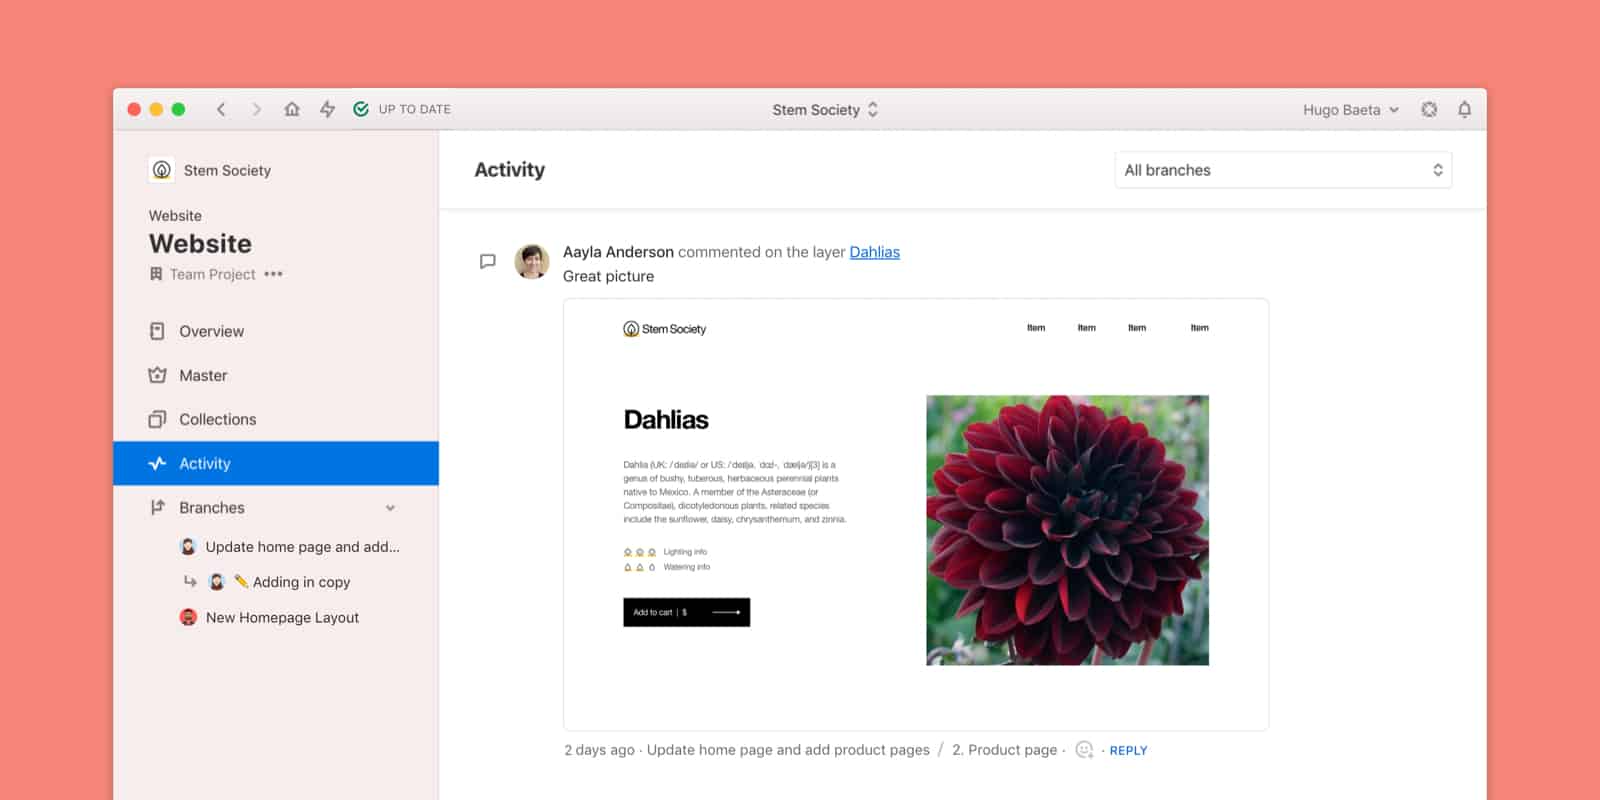Click the Stem Society organization logo icon
Screen dimensions: 1600x800
(x=162, y=170)
